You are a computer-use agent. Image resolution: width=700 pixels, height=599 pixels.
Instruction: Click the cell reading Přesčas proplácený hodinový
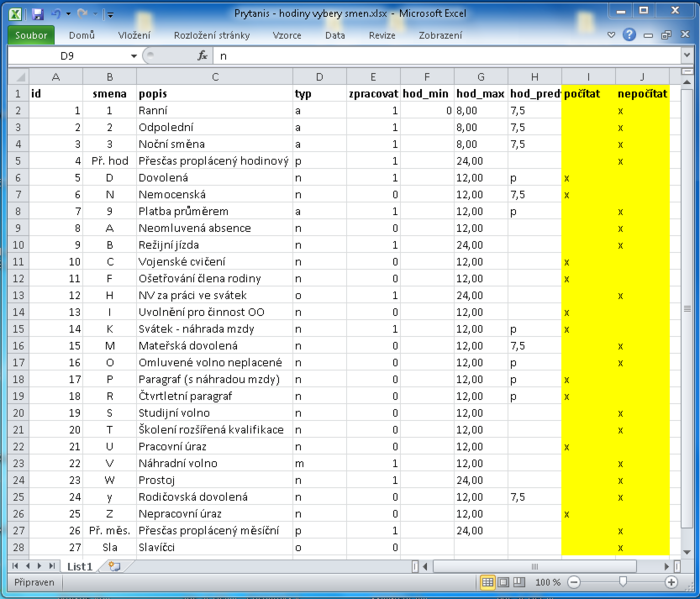tap(215, 161)
